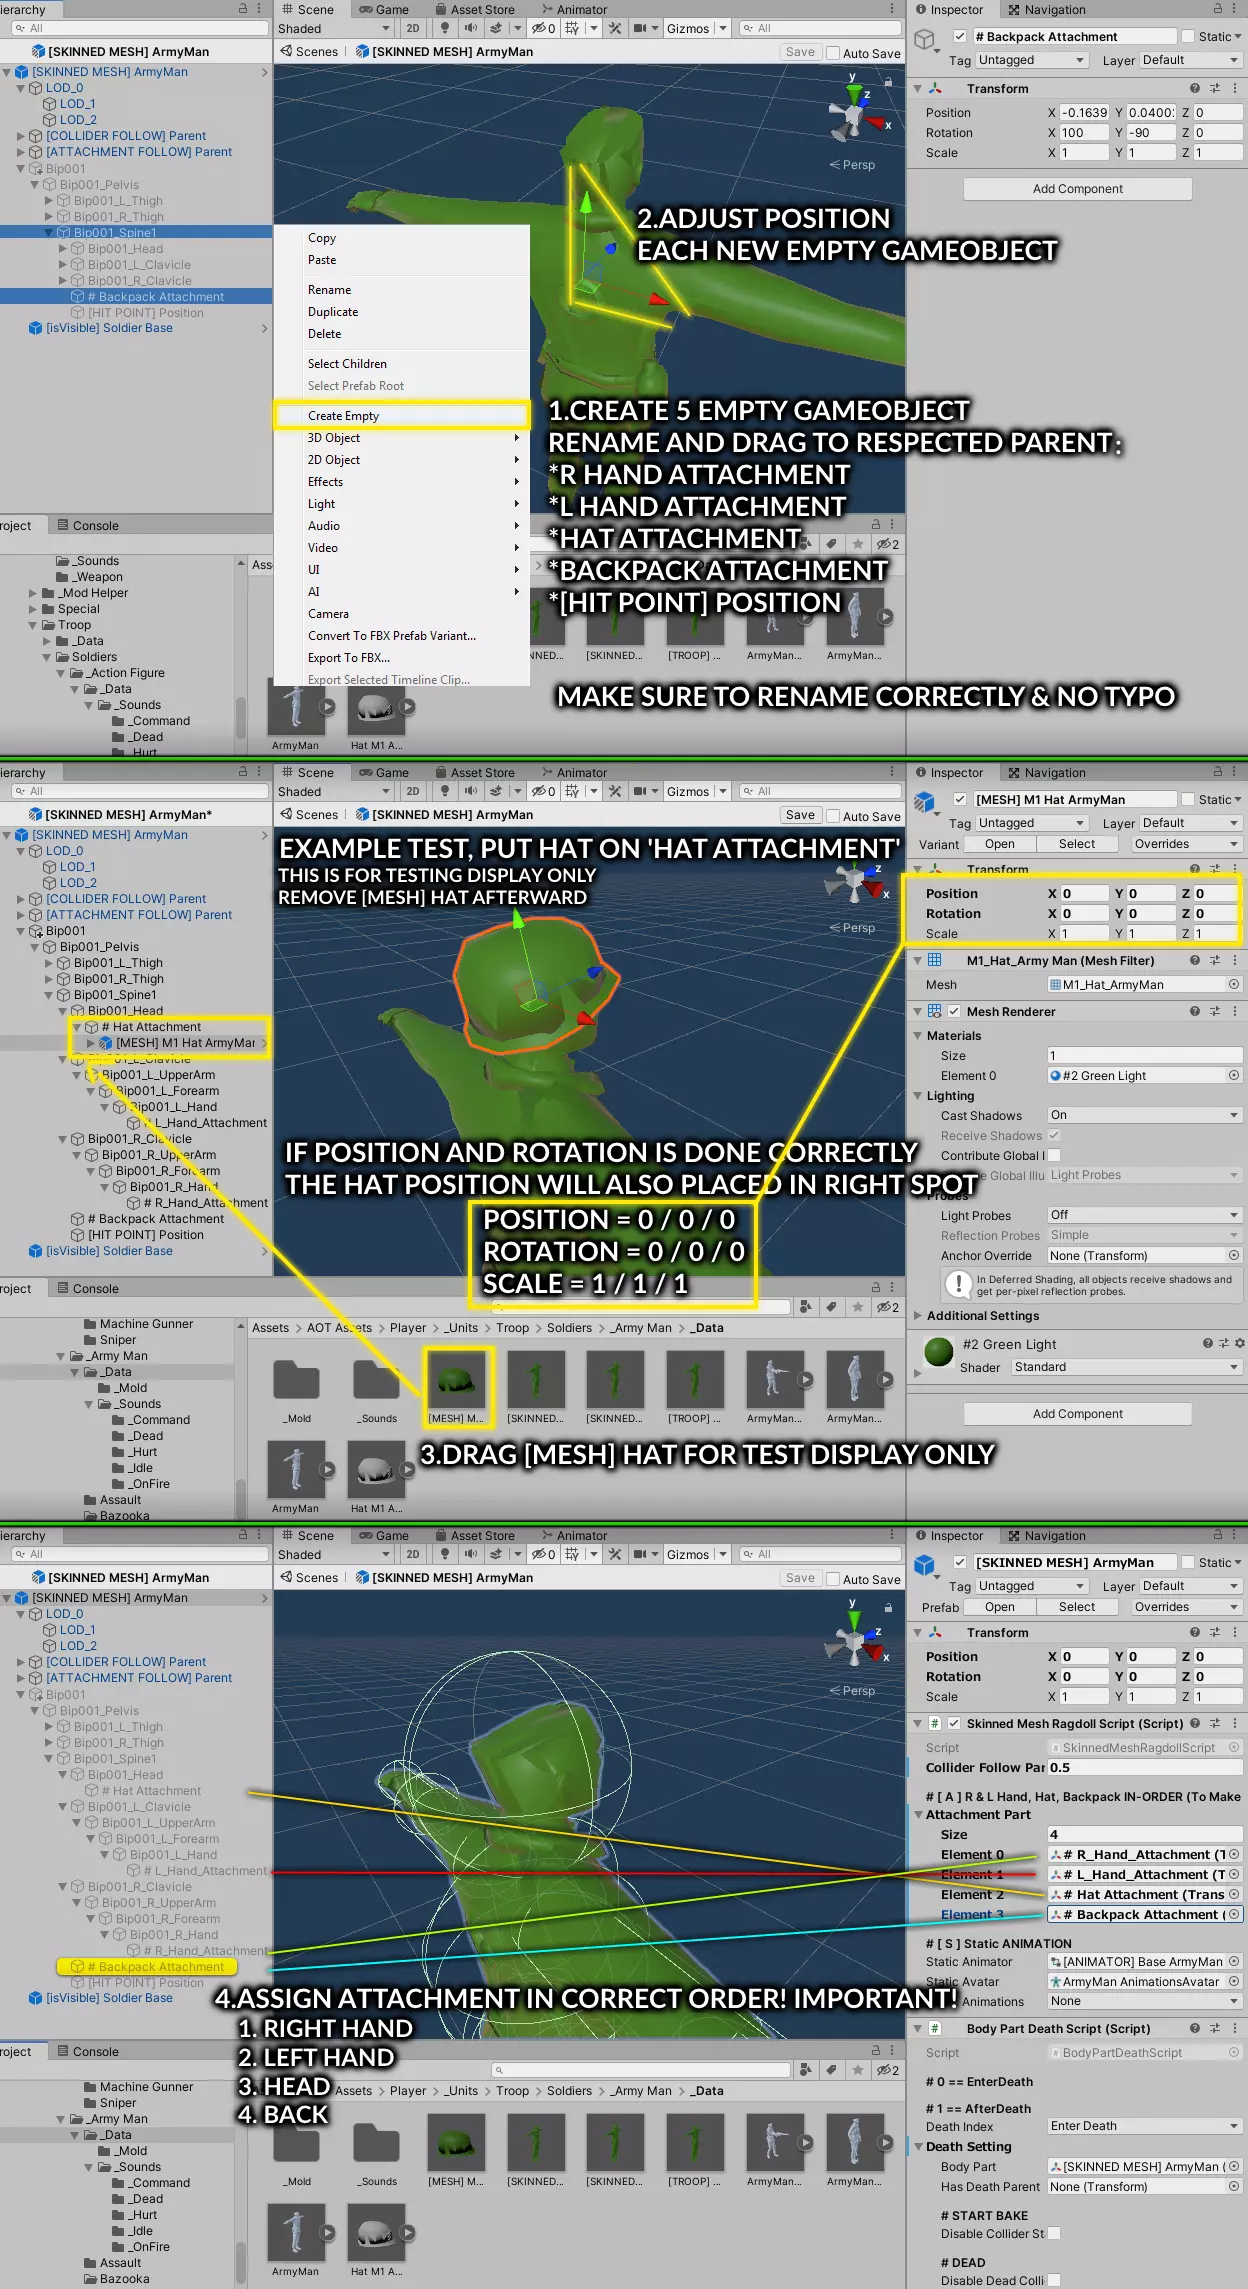Click blue prefab cube icon in M1 Hat ArmyMan inspector

click(x=925, y=801)
